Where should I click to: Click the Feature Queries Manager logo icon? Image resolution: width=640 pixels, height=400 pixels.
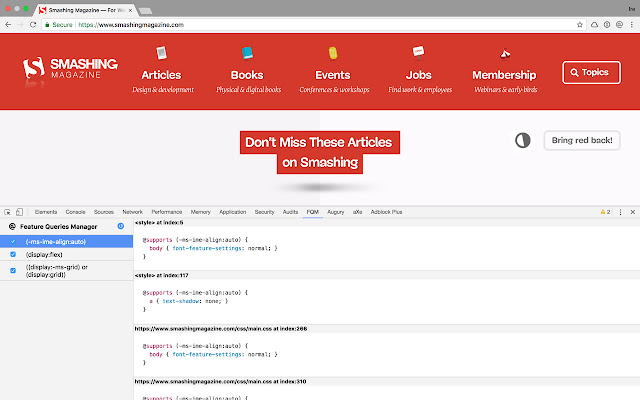12,227
